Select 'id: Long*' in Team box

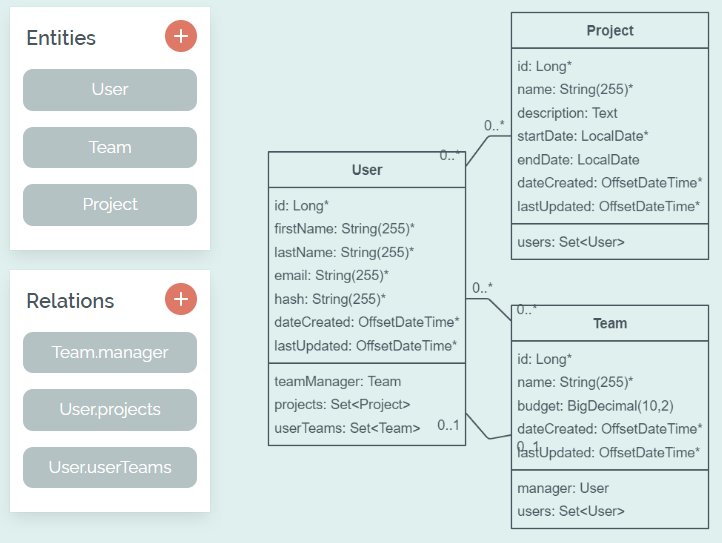[x=544, y=359]
